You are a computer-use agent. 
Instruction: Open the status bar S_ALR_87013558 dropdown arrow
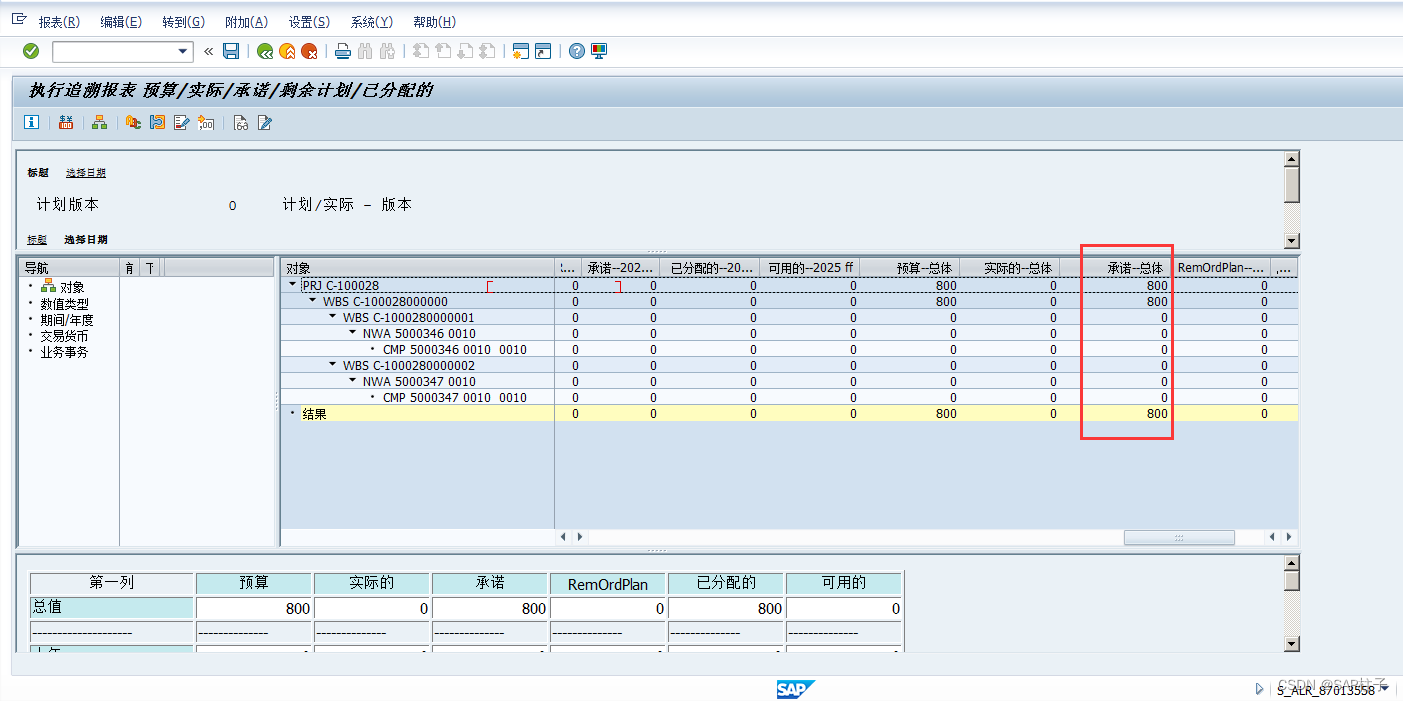[x=1383, y=689]
